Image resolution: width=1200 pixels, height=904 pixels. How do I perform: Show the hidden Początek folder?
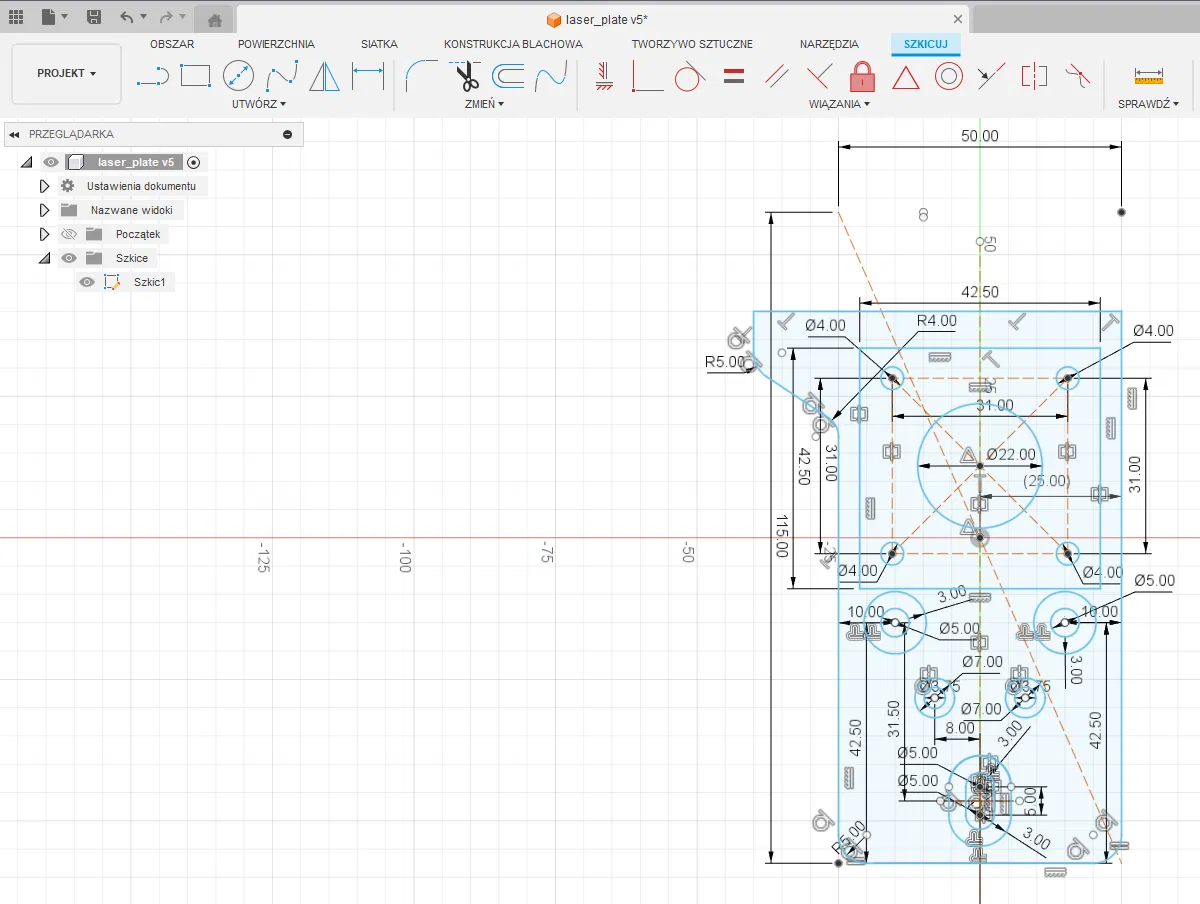[x=69, y=235]
